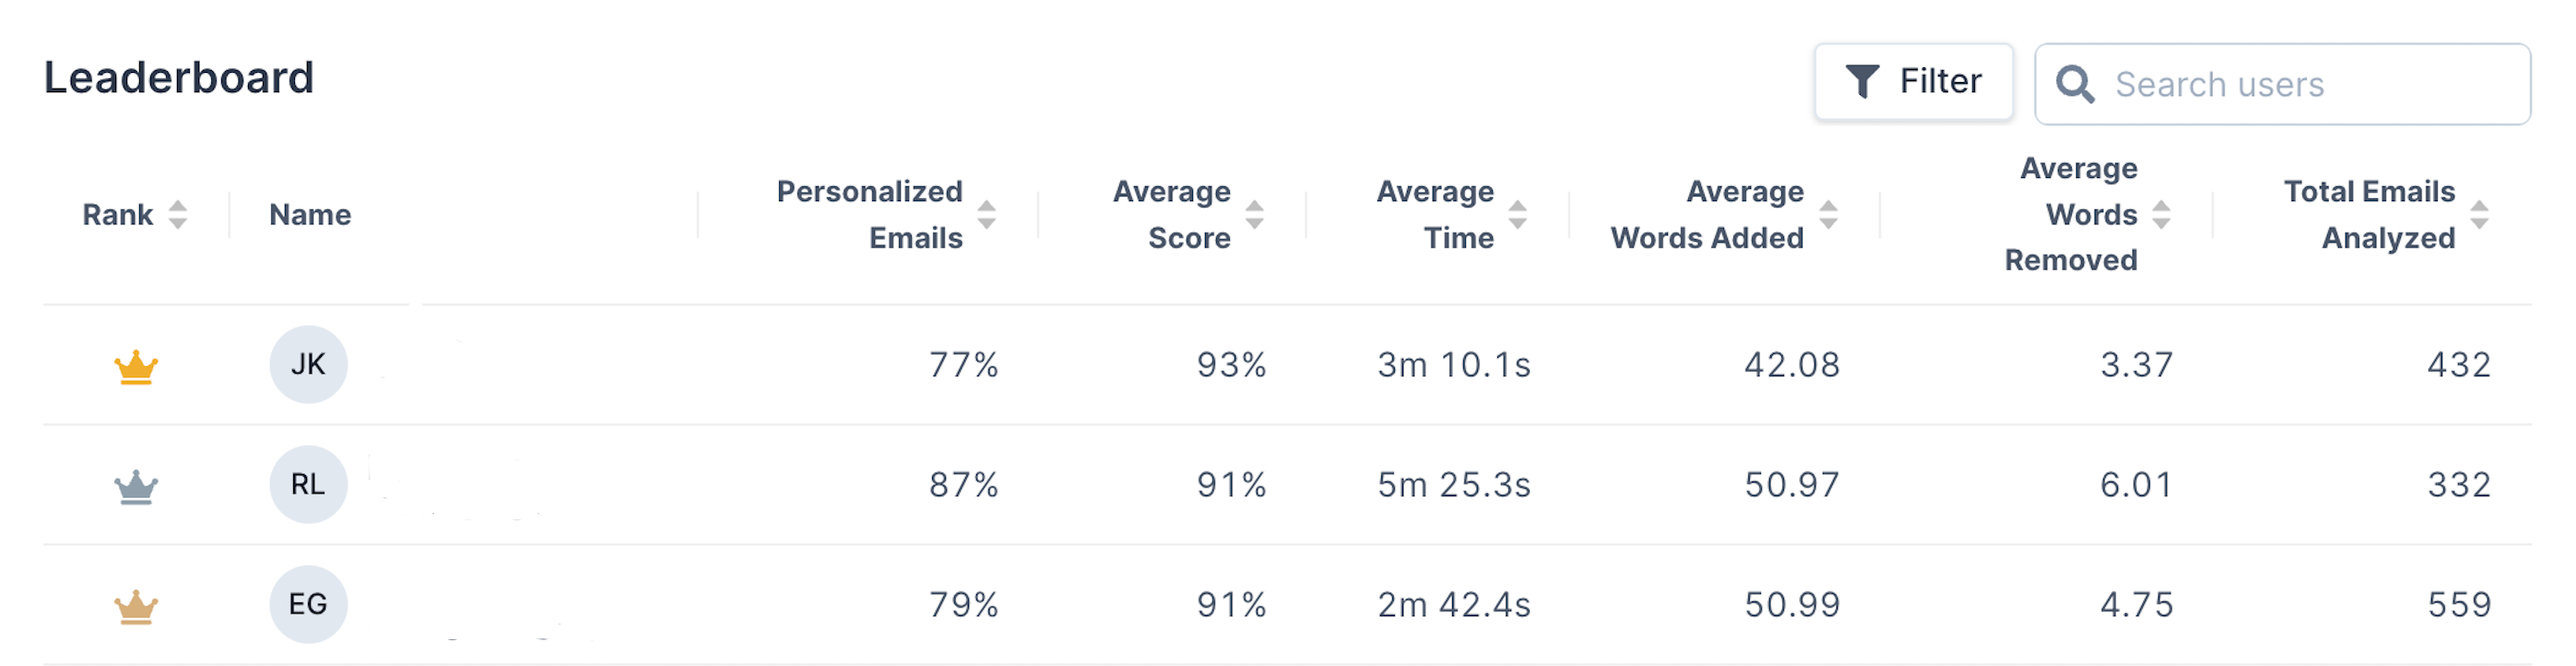Sort by Average Words Removed arrows
Screen dimensions: 2576x666
coord(2162,214)
